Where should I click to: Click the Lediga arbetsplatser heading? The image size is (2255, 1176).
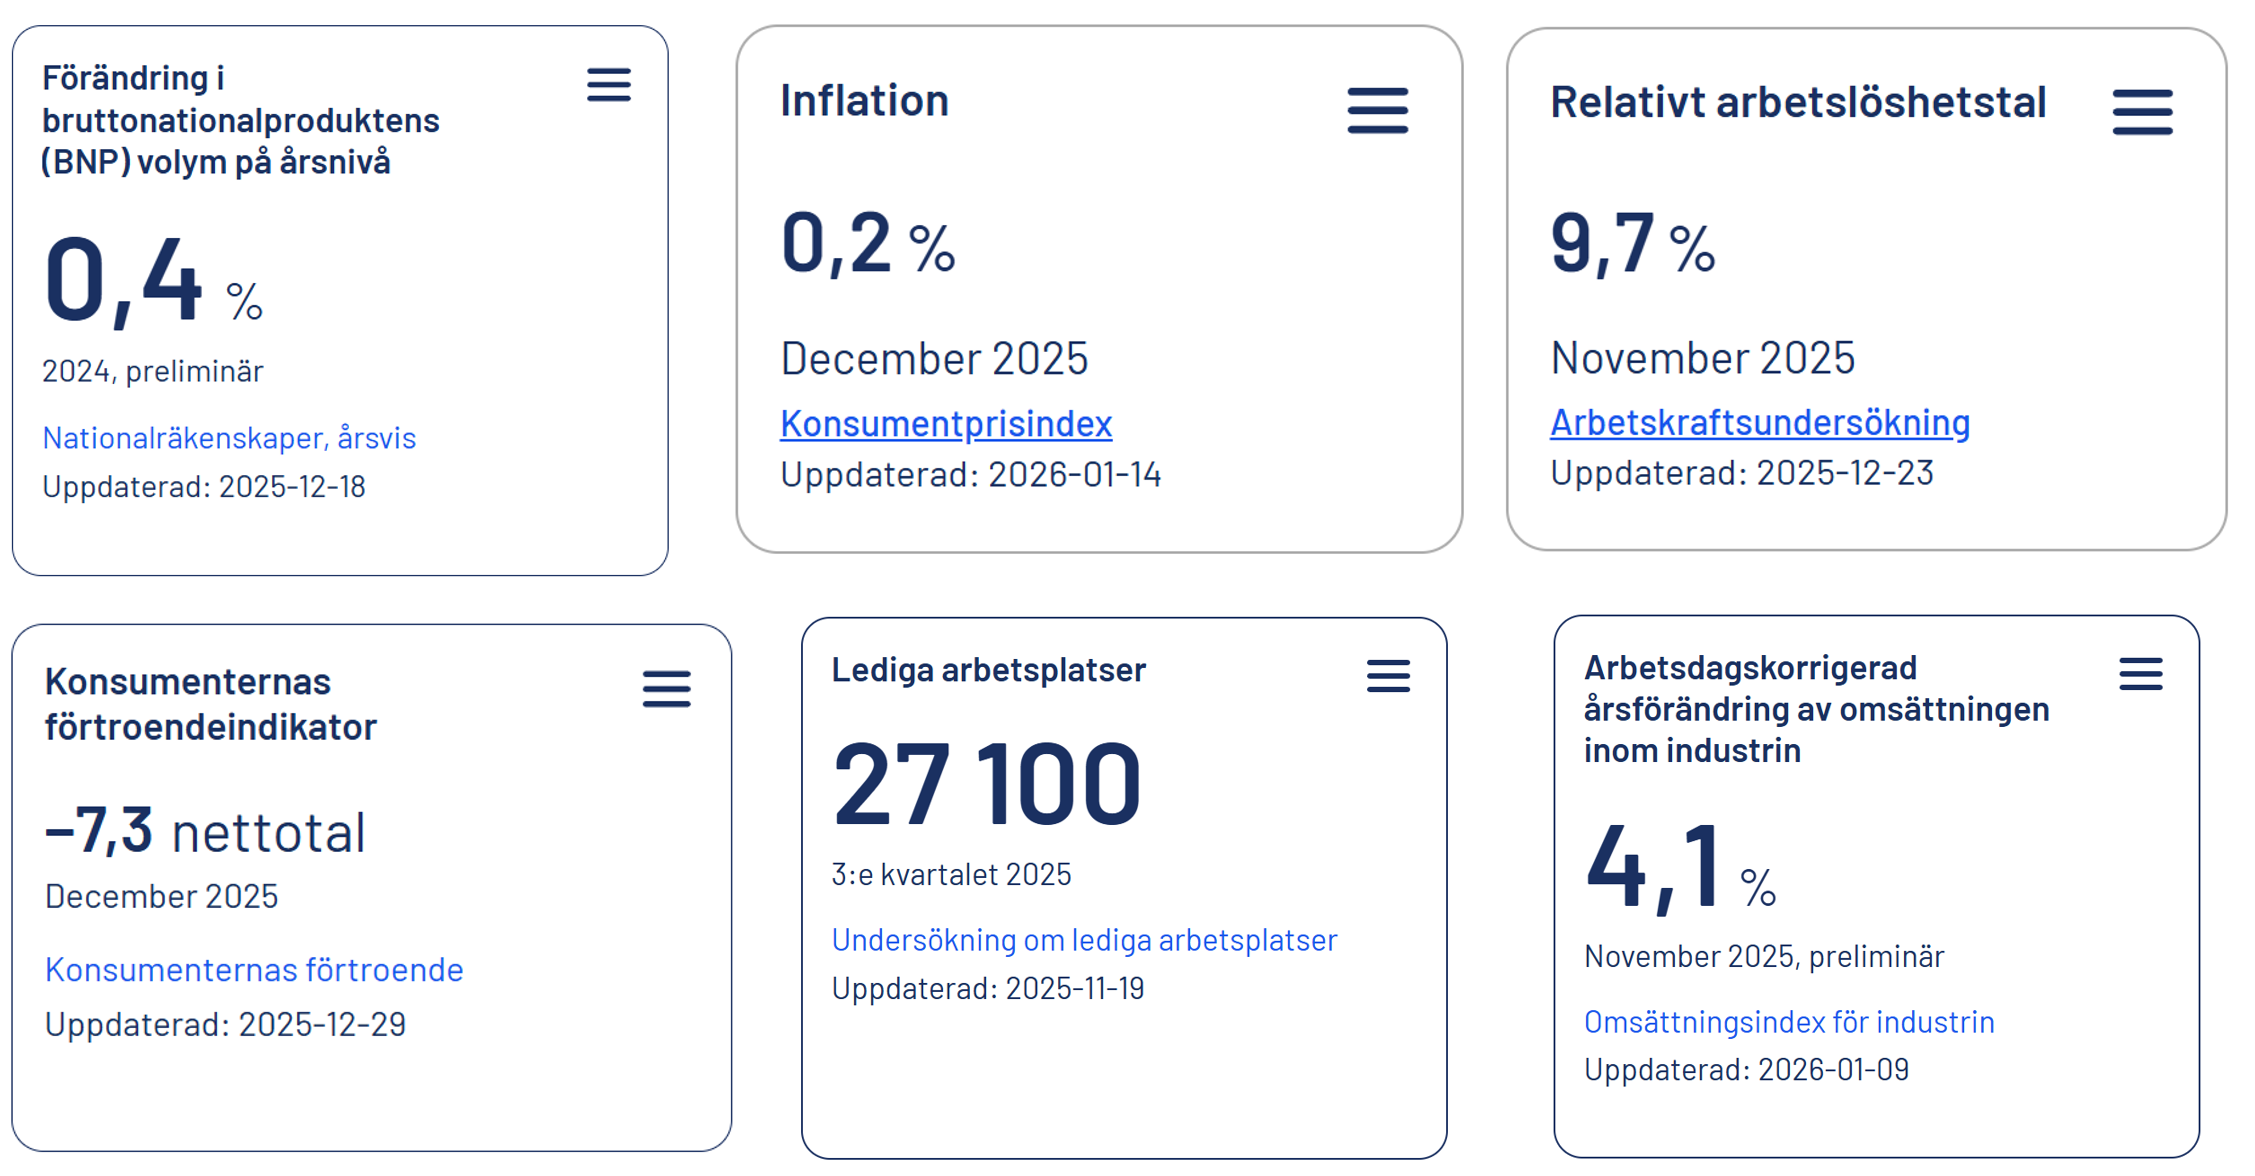pos(988,669)
